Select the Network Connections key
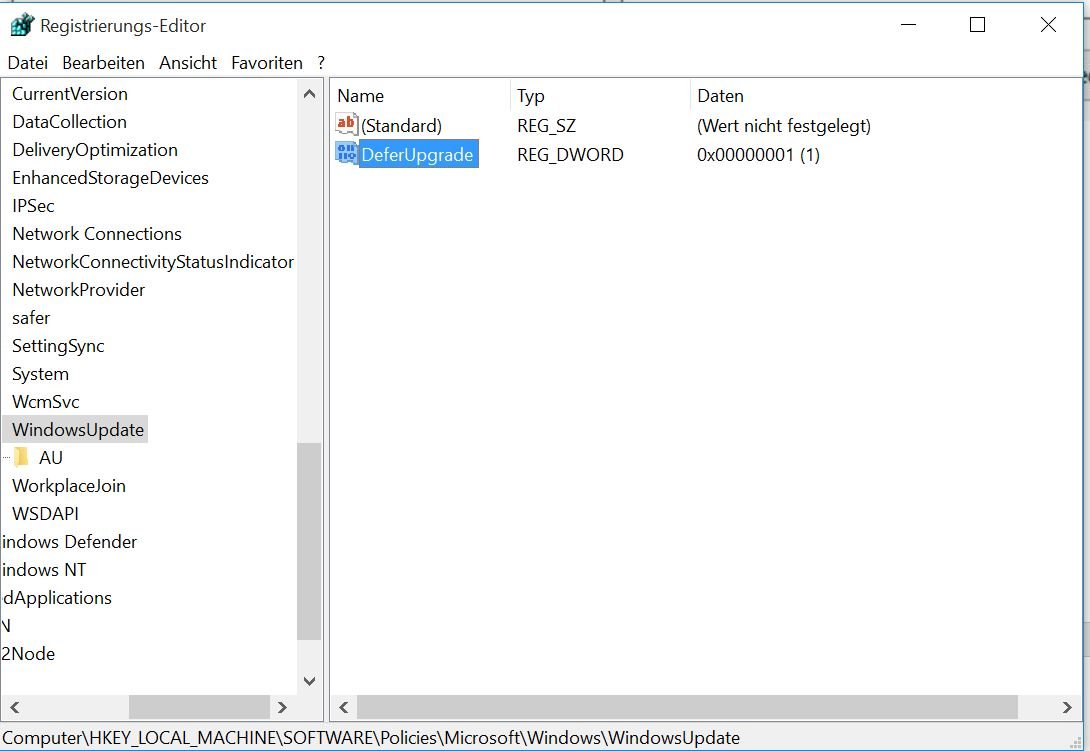1090x751 pixels. click(x=97, y=234)
